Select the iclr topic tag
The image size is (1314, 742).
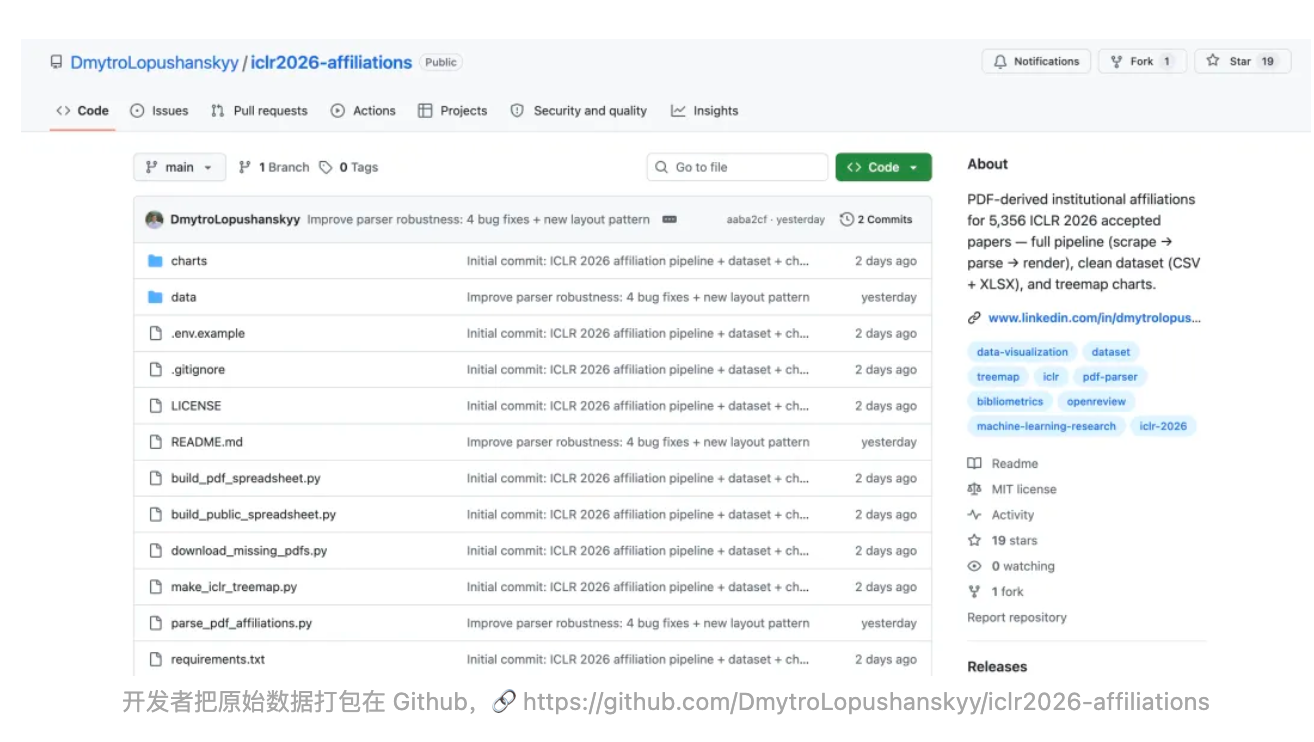point(1051,377)
